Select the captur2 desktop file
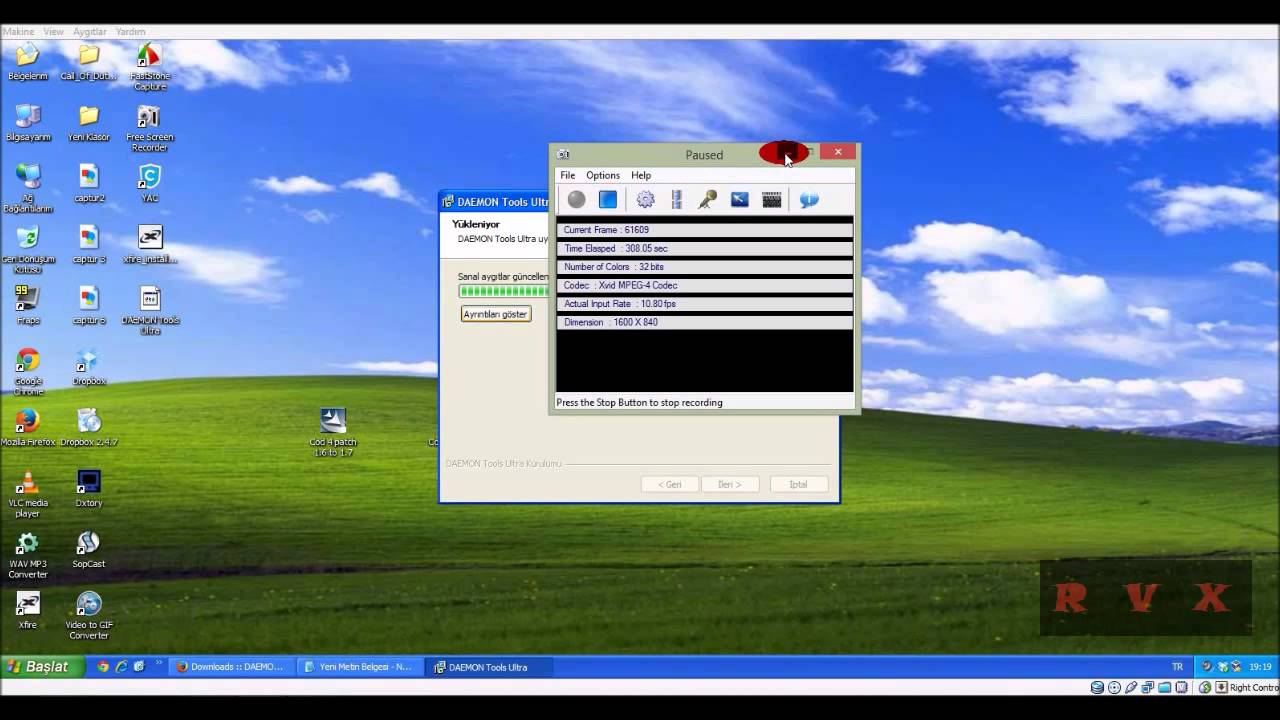This screenshot has height=720, width=1280. pos(89,184)
